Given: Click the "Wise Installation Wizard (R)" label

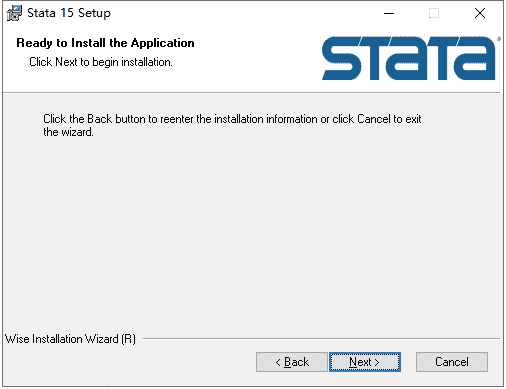Looking at the screenshot, I should (x=70, y=339).
